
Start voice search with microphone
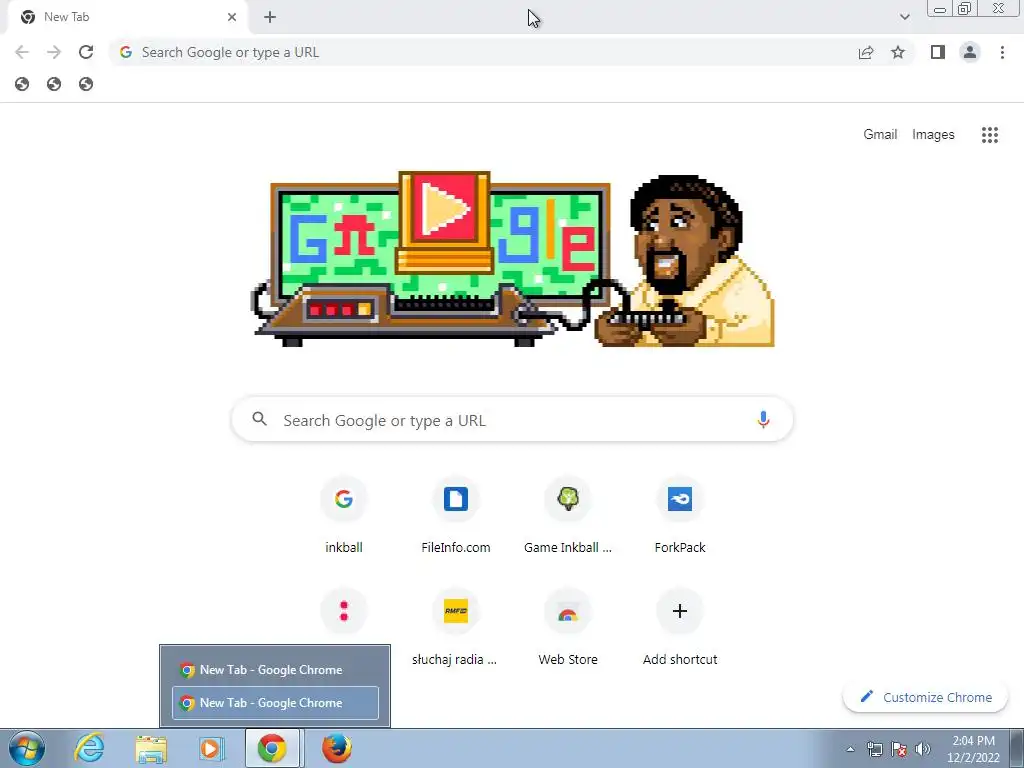point(763,419)
